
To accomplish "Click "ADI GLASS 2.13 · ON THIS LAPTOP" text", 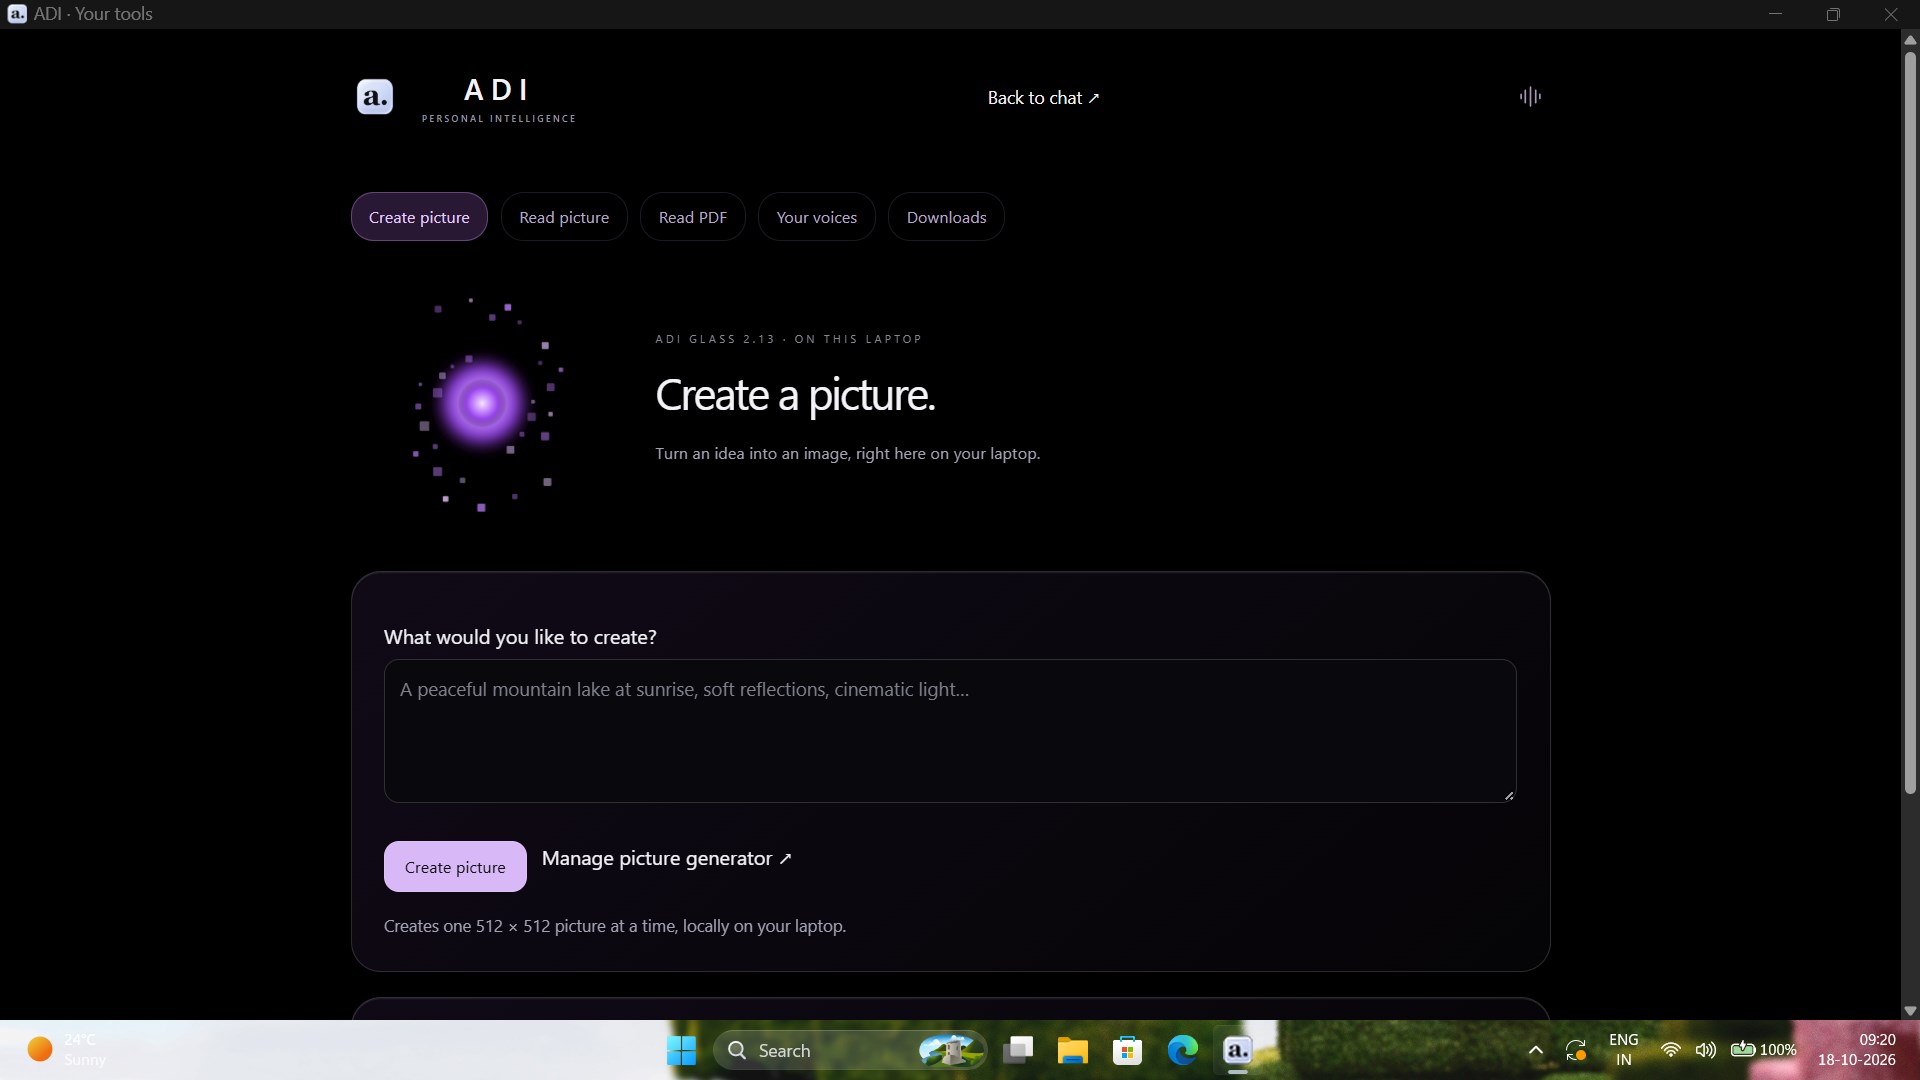I will [788, 339].
